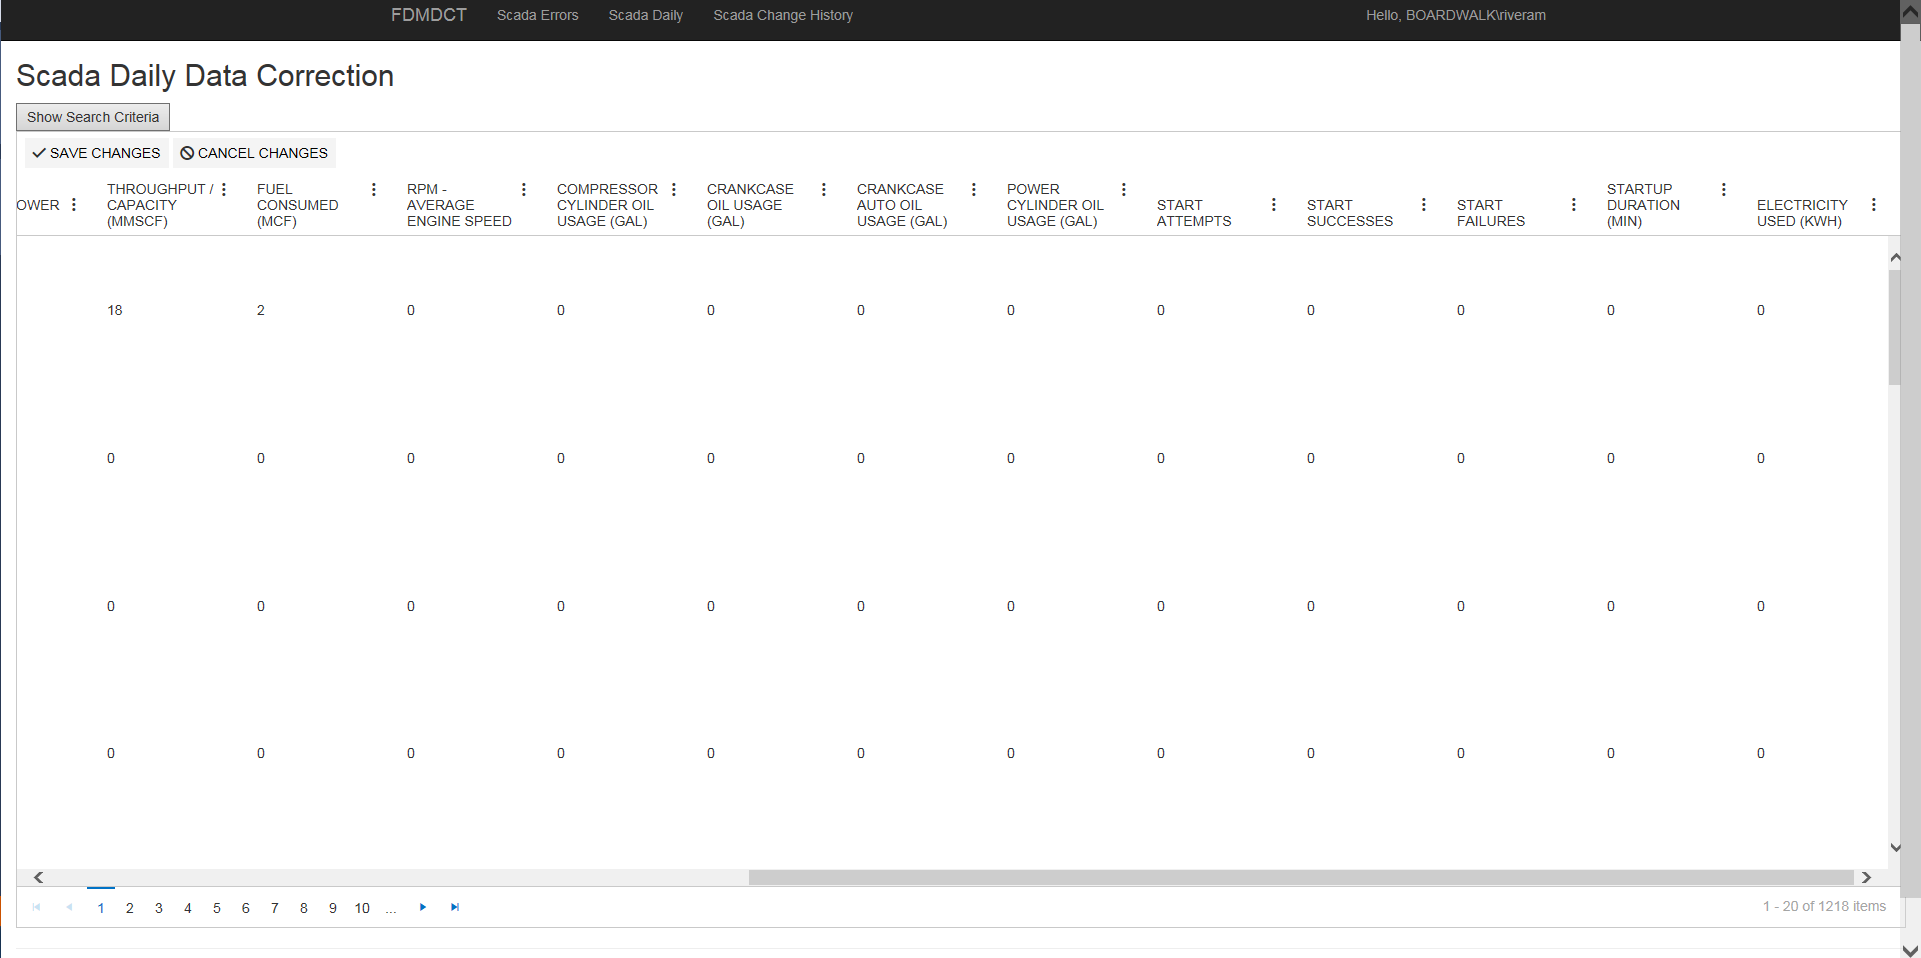Open column menu for Startup Duration
The width and height of the screenshot is (1921, 958).
tap(1724, 189)
